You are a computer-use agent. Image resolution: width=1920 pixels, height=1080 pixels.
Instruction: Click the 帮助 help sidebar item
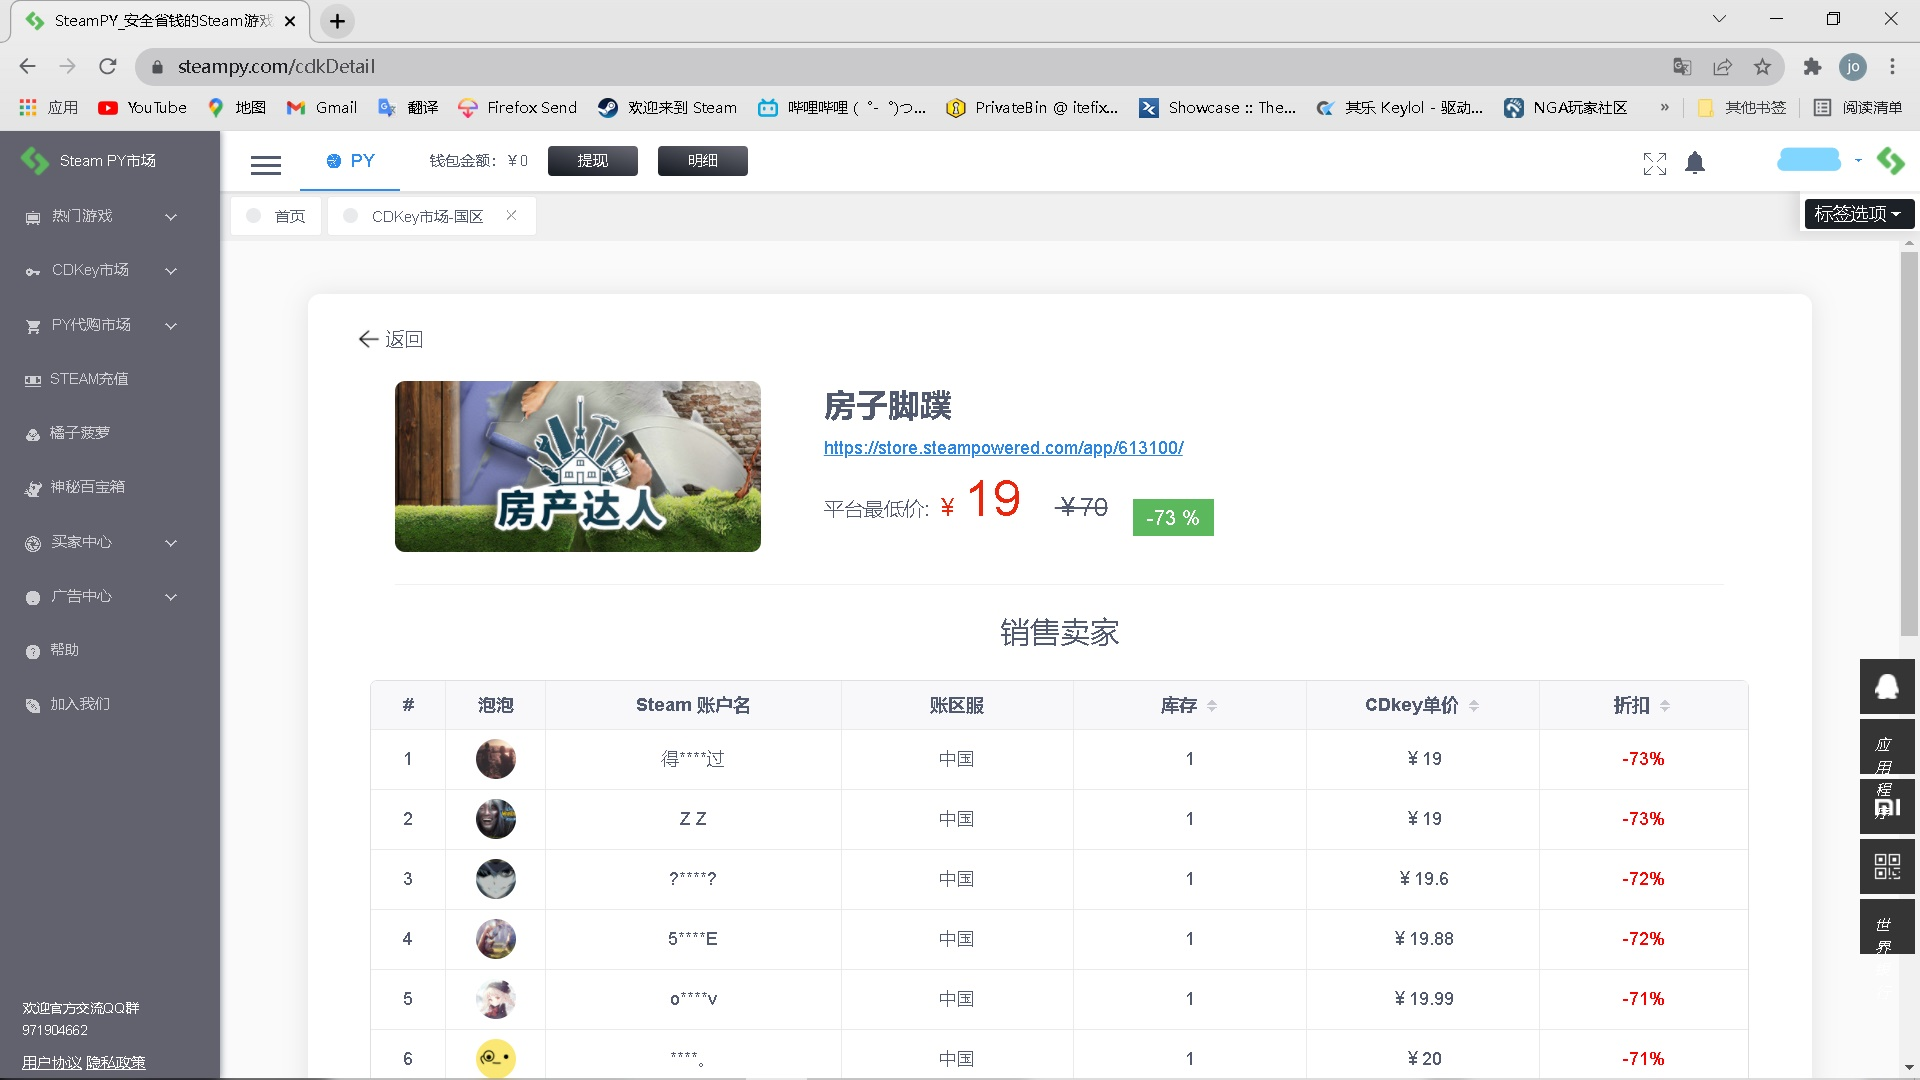[65, 650]
